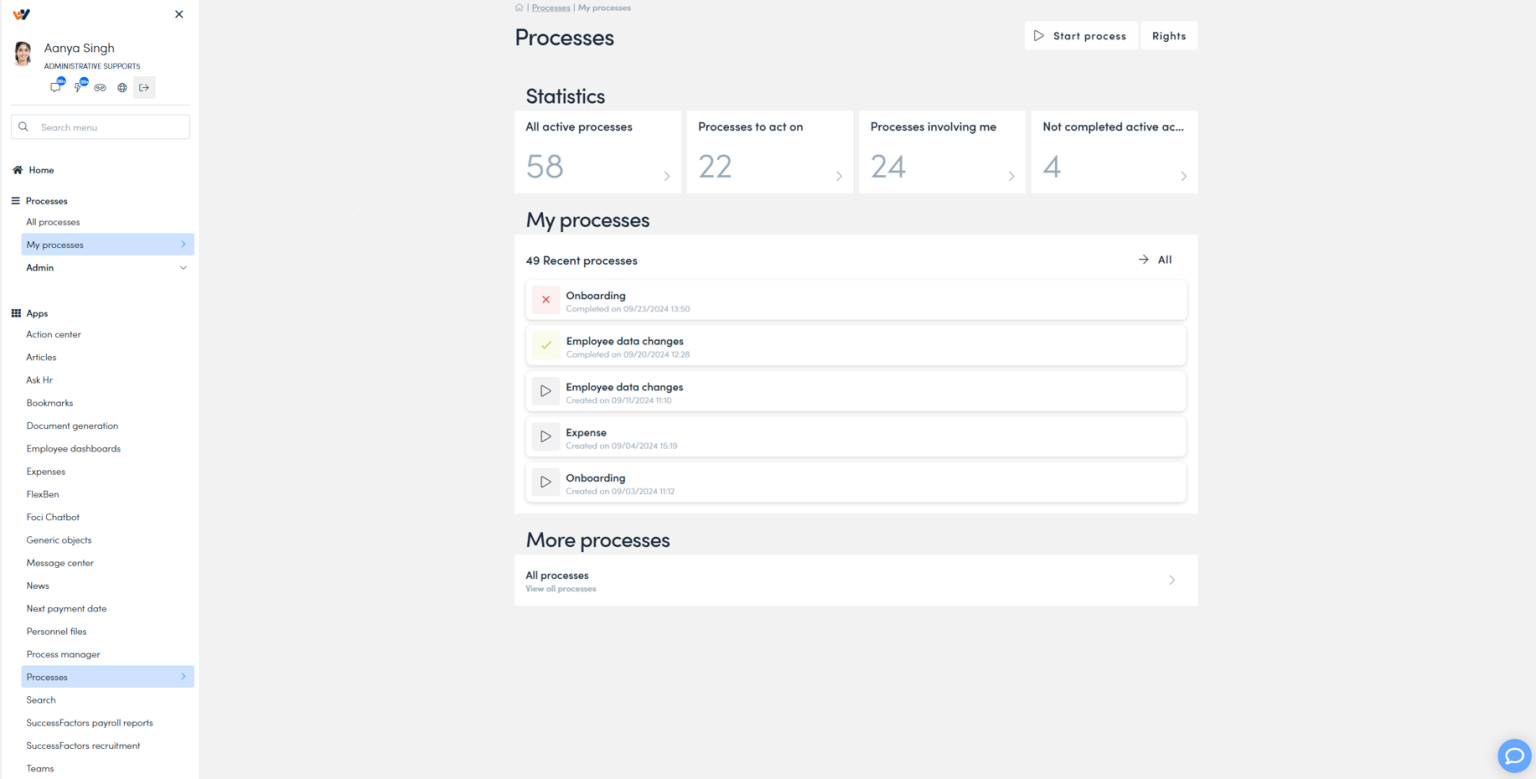
Task: Open the globe language icon
Action: [x=121, y=87]
